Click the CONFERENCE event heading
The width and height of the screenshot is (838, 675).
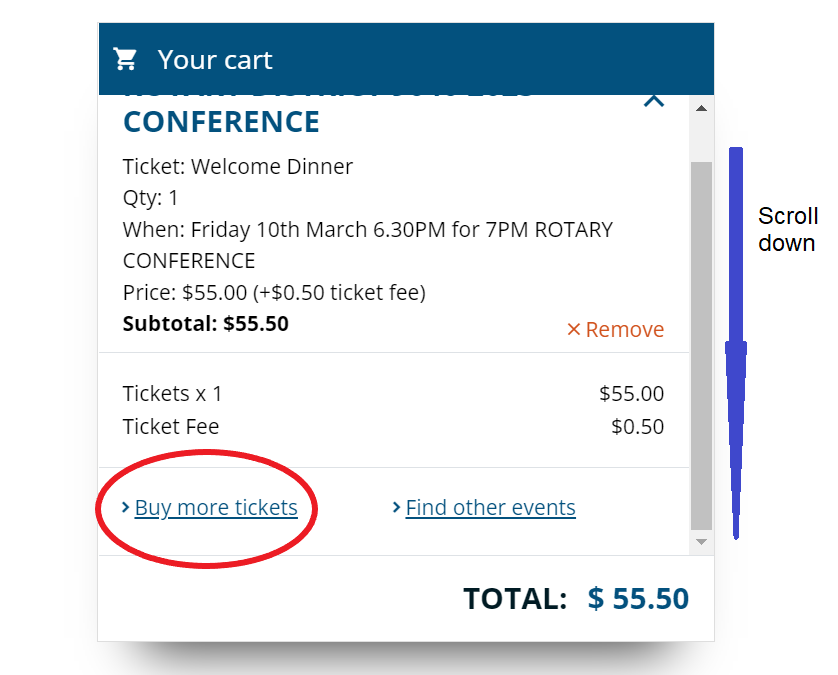(221, 122)
